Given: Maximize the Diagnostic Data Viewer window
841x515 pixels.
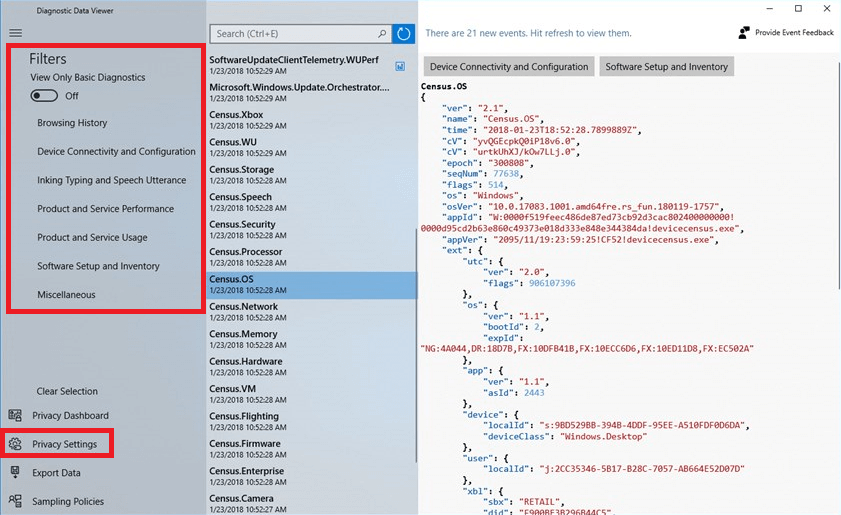Looking at the screenshot, I should point(798,9).
